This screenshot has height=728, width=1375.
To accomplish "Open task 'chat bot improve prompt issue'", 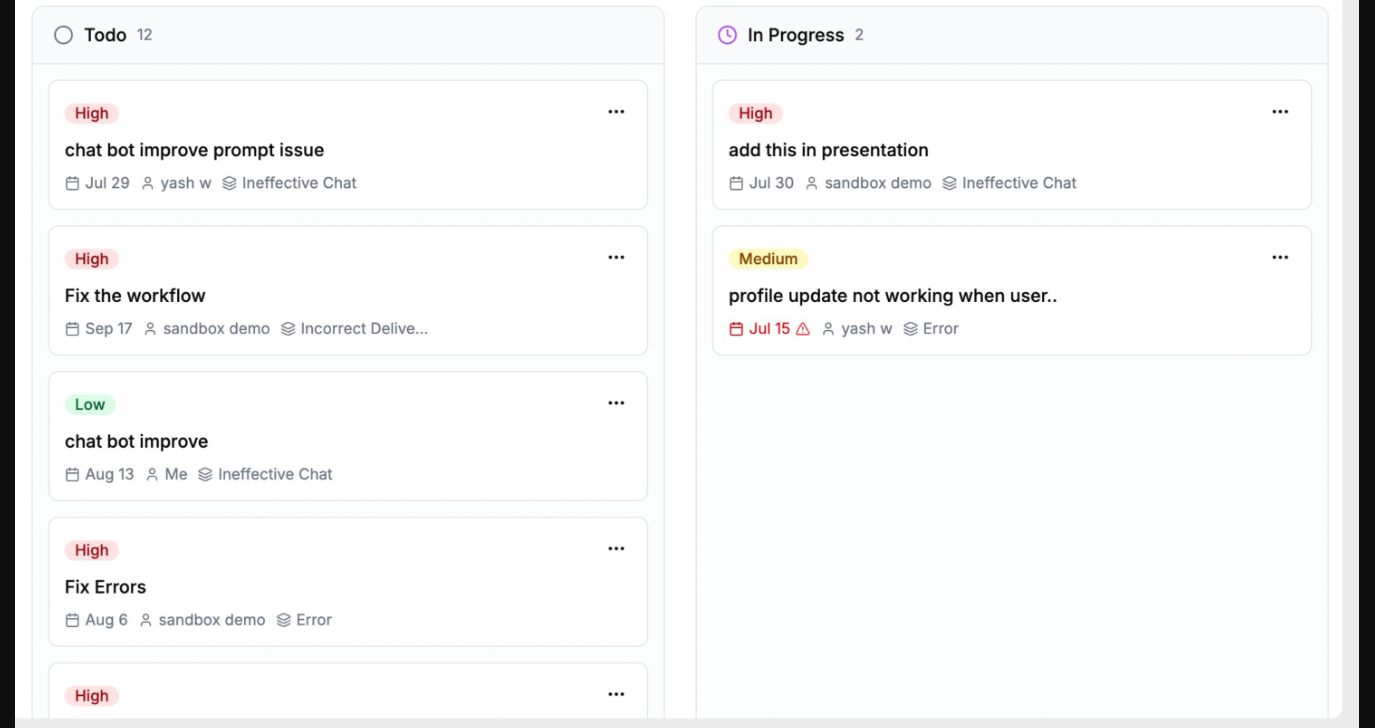I will 194,150.
